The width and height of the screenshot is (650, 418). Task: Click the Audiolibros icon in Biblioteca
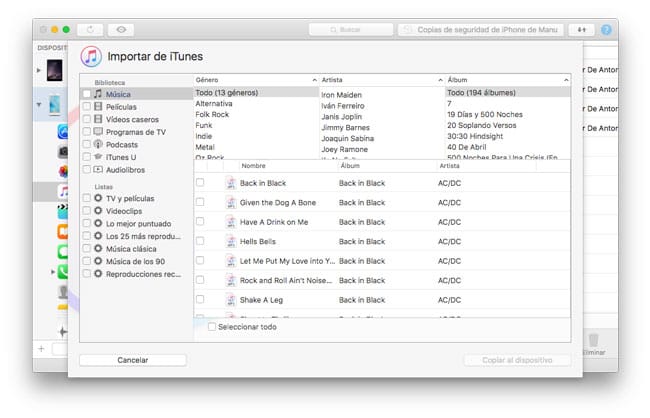(98, 170)
